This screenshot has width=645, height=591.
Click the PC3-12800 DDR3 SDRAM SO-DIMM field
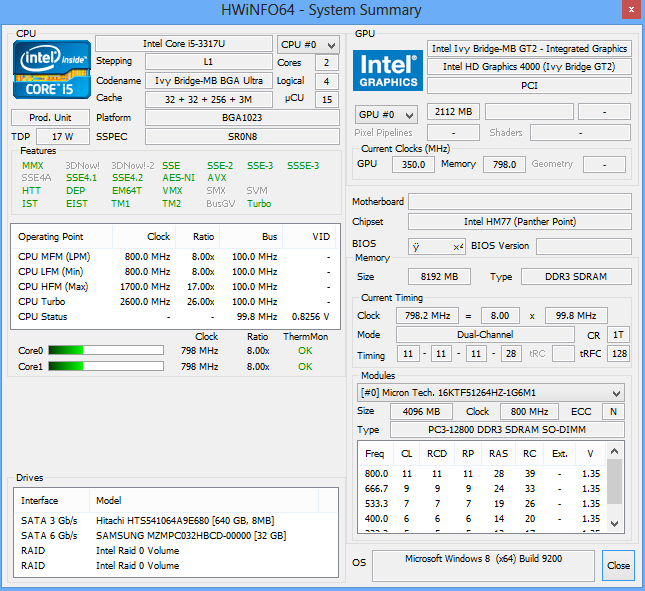tap(507, 430)
